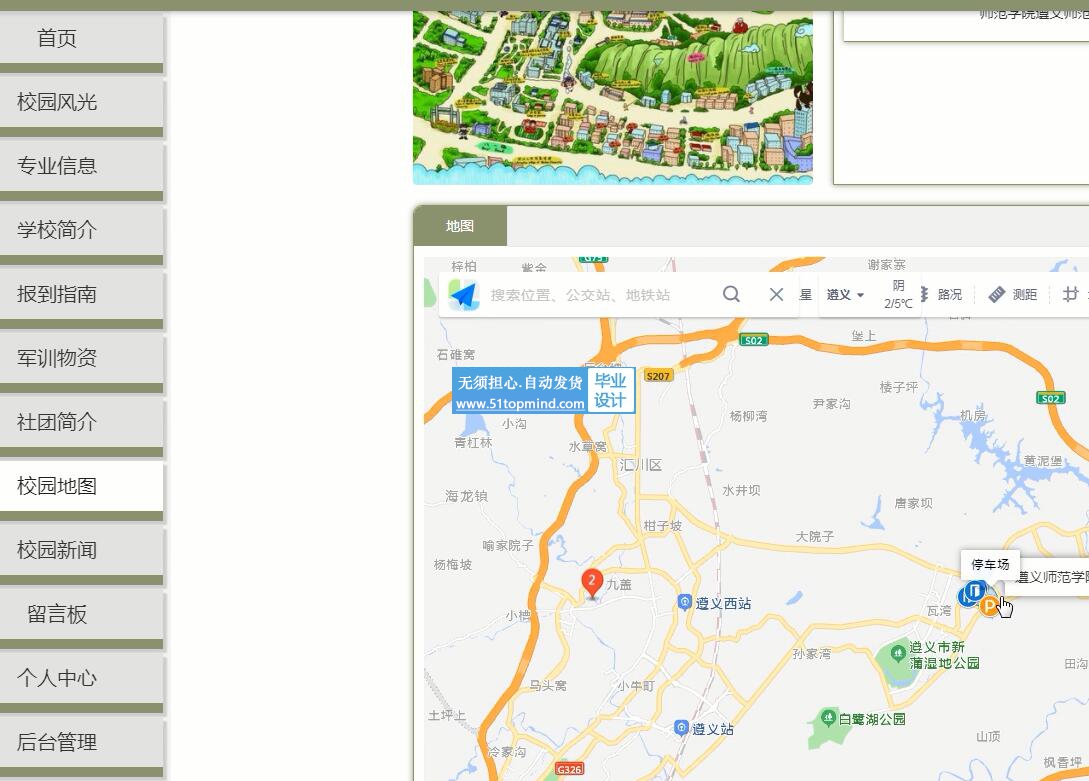Click the 白鹭湖公园 park icon
The width and height of the screenshot is (1089, 781).
828,717
